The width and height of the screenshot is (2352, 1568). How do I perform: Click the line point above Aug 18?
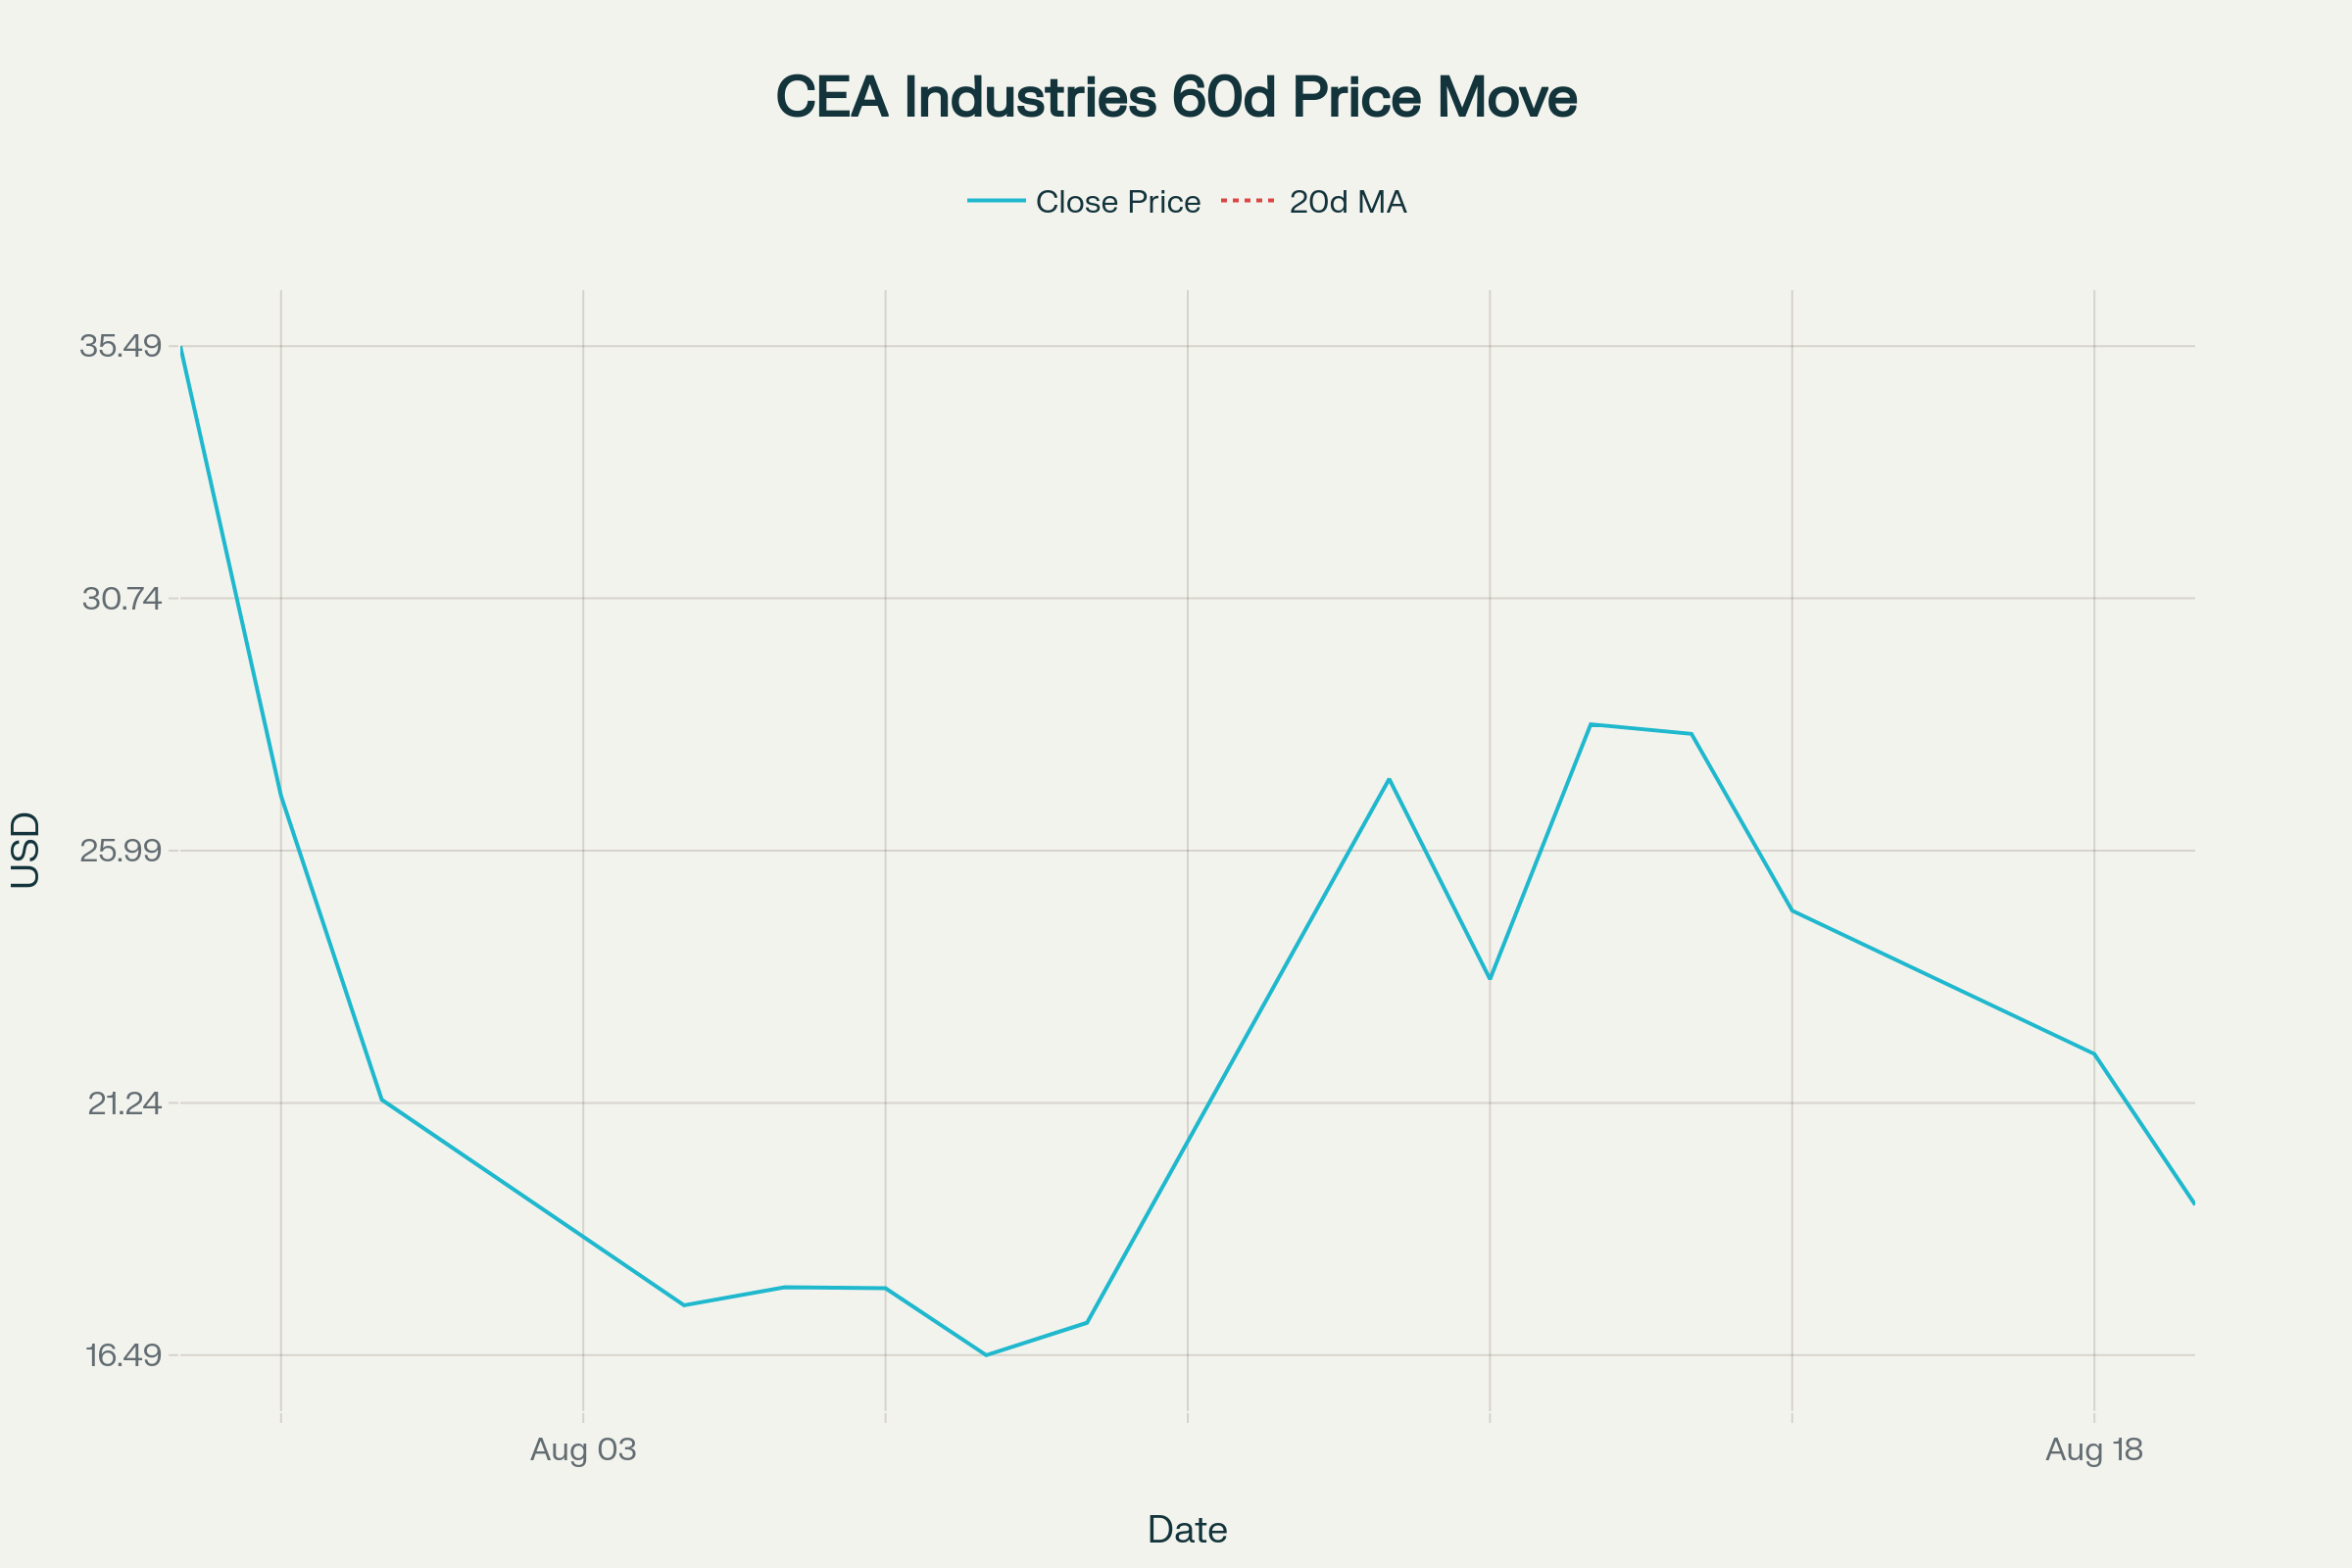(x=2094, y=1054)
